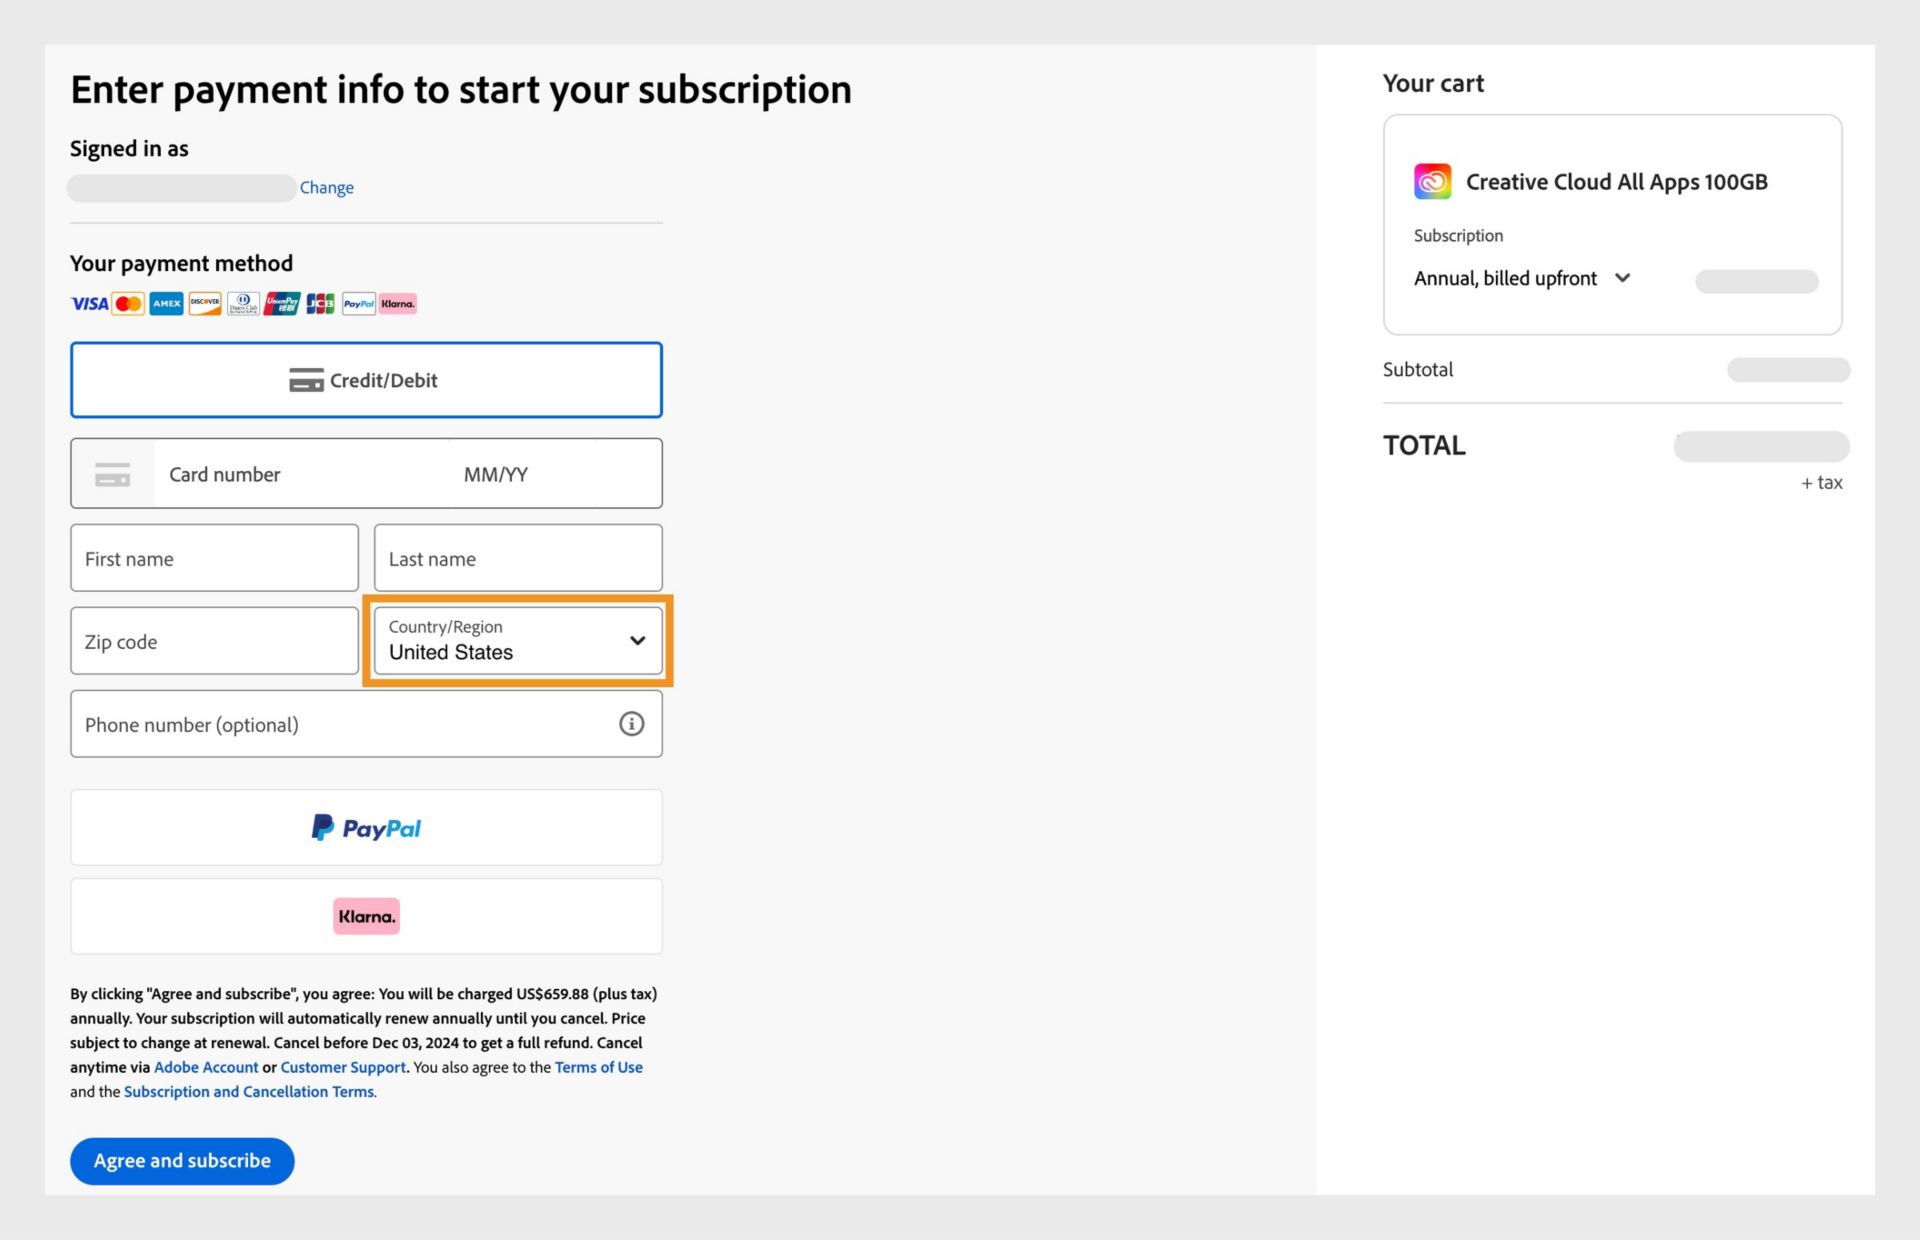Select the Credit/Debit payment option
This screenshot has height=1240, width=1920.
point(366,380)
